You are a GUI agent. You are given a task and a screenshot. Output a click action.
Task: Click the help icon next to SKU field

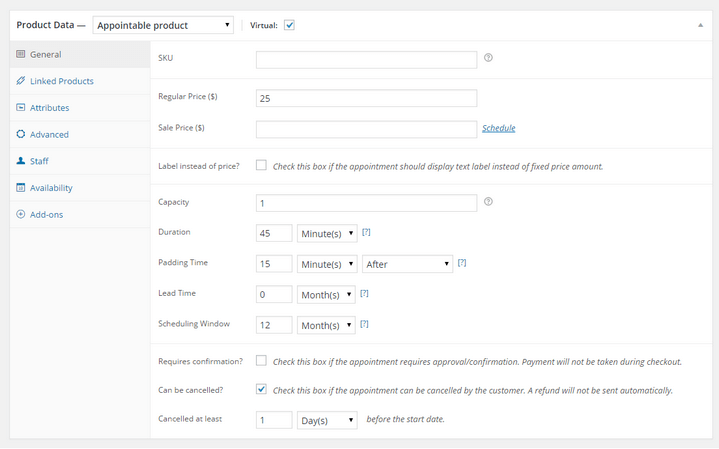pos(488,58)
